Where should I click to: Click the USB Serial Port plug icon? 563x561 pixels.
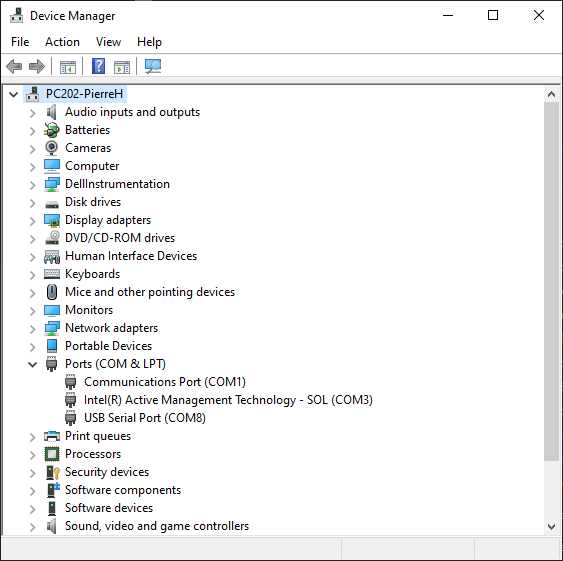pyautogui.click(x=70, y=418)
